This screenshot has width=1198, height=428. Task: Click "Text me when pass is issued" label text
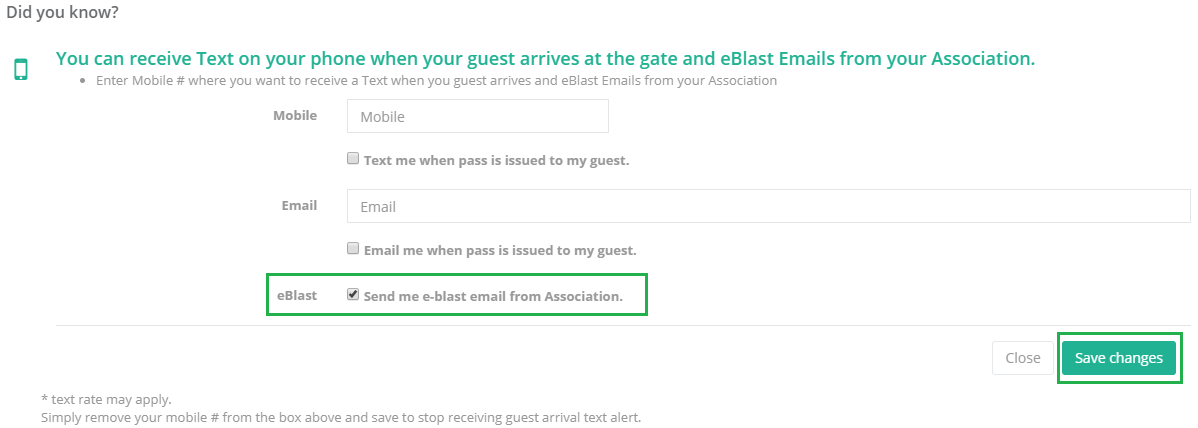coord(496,160)
